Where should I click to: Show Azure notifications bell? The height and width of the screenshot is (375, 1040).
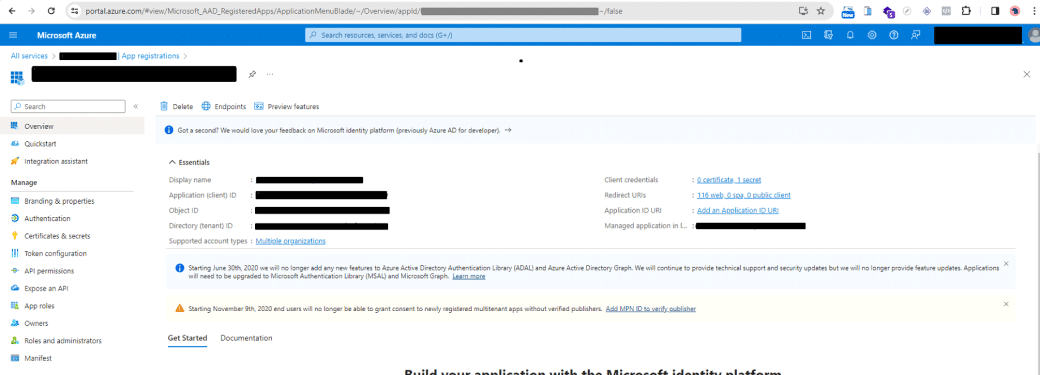[850, 35]
